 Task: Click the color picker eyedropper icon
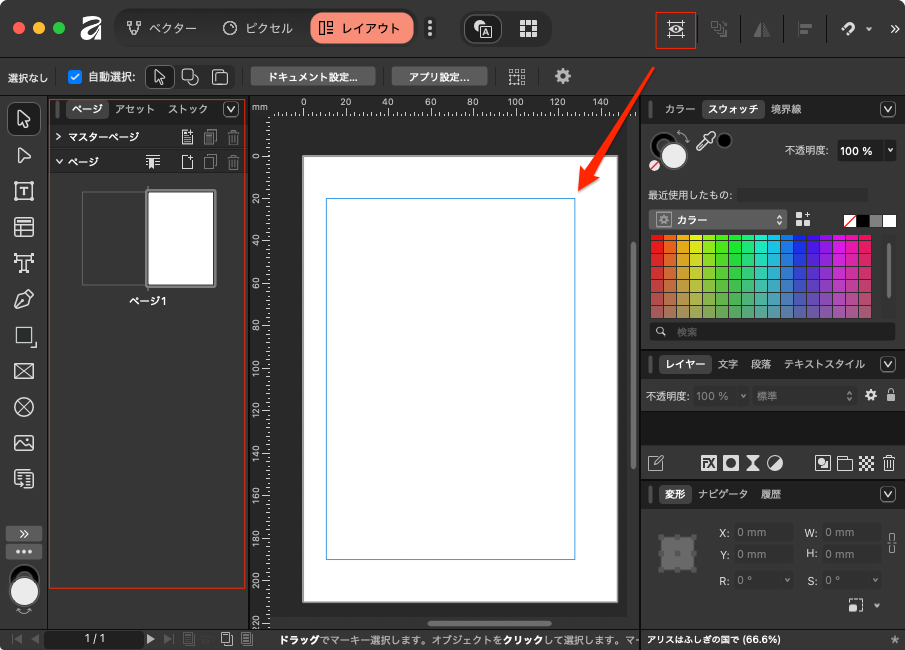coord(705,143)
